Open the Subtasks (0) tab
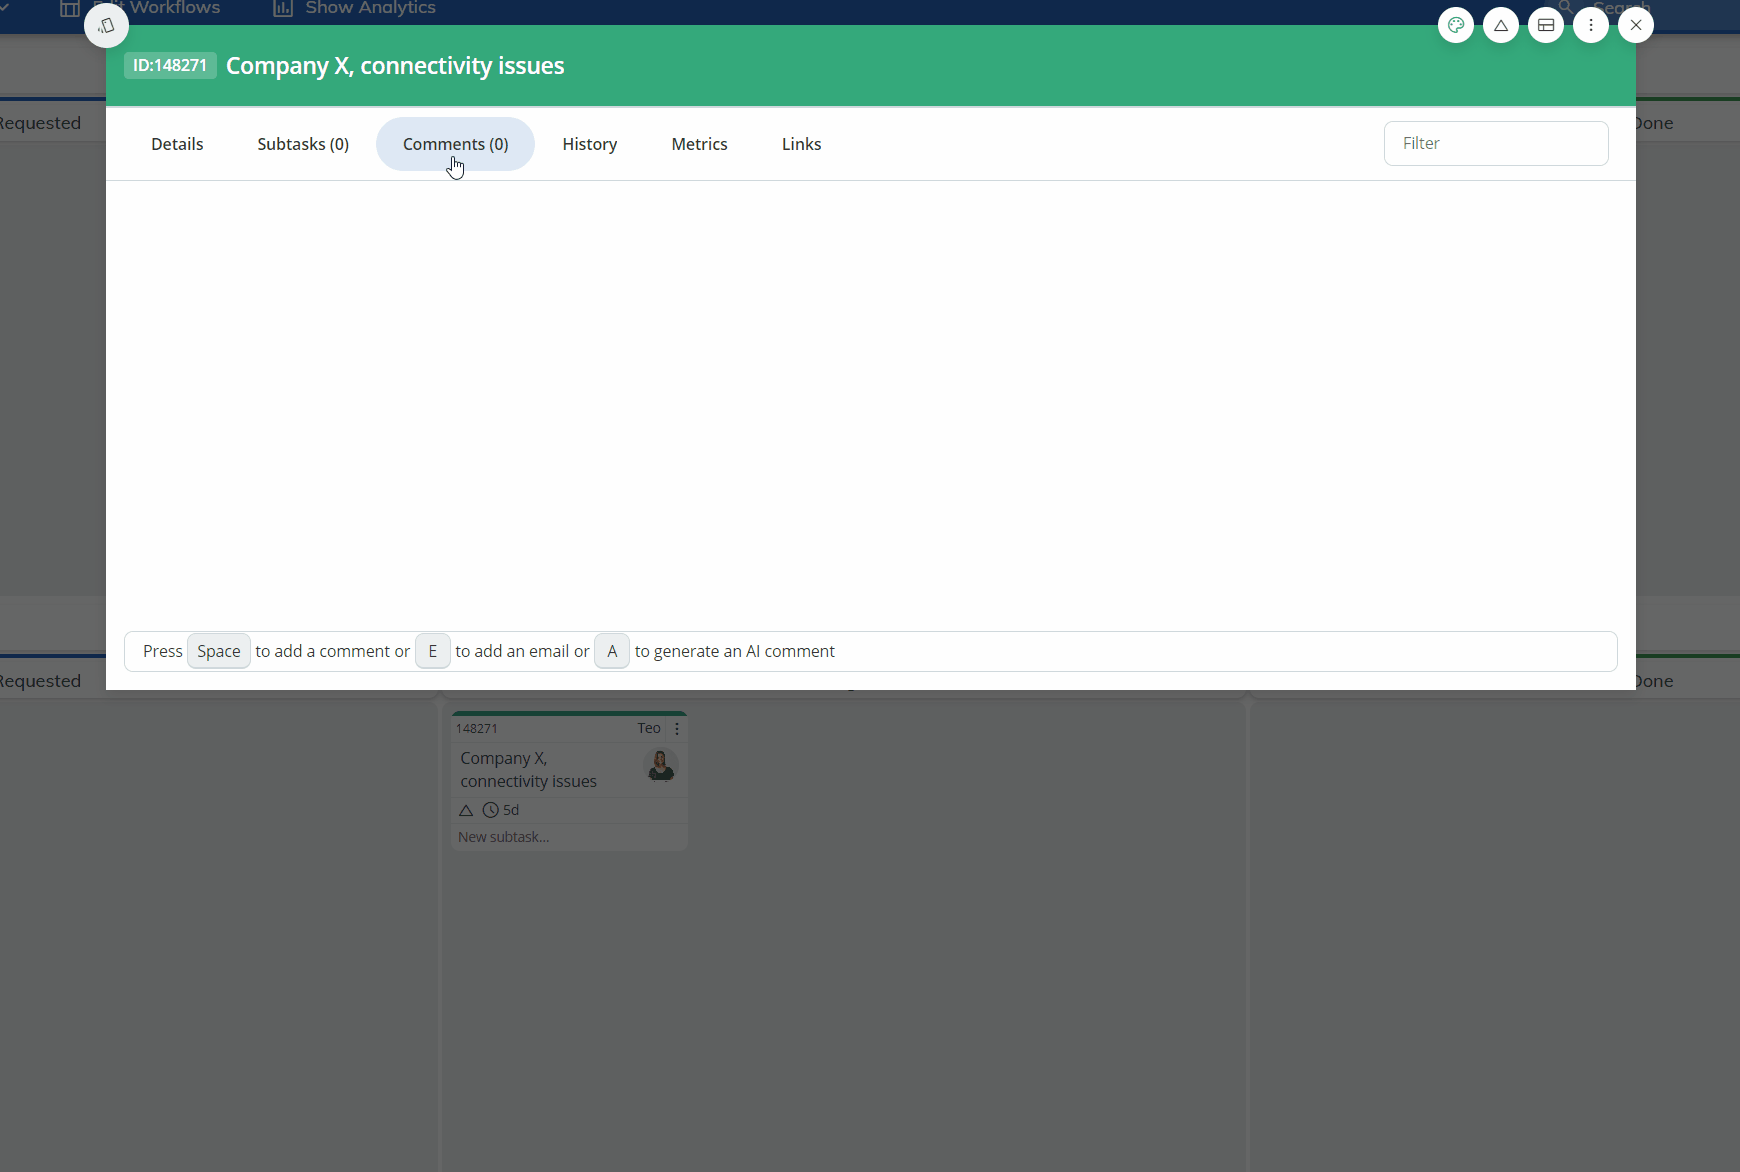 pyautogui.click(x=303, y=144)
